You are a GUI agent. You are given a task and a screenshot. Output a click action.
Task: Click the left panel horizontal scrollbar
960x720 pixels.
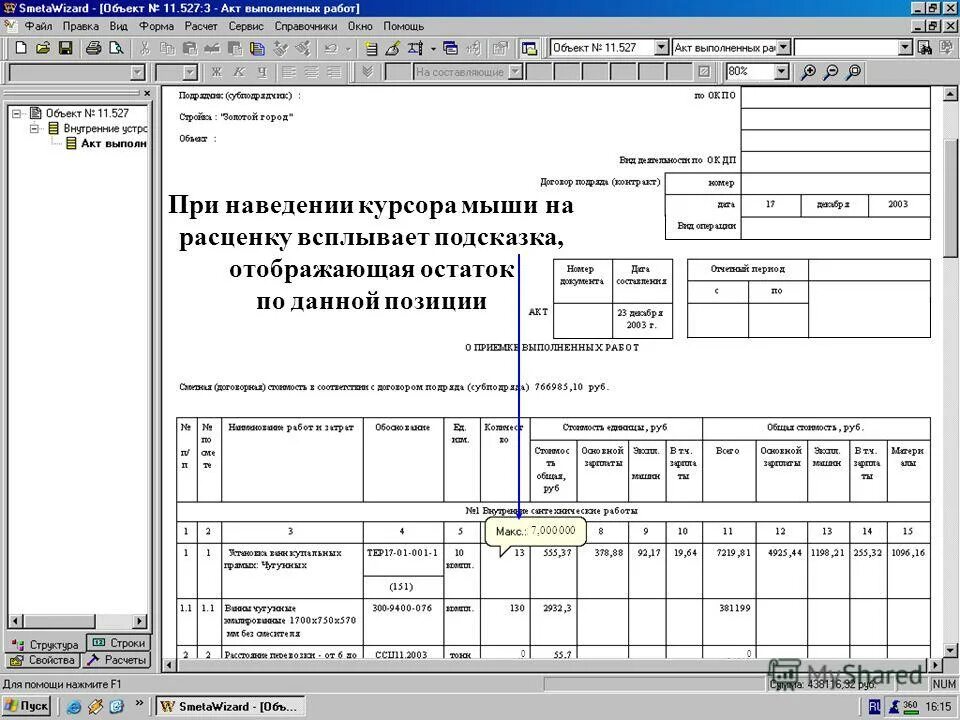78,621
